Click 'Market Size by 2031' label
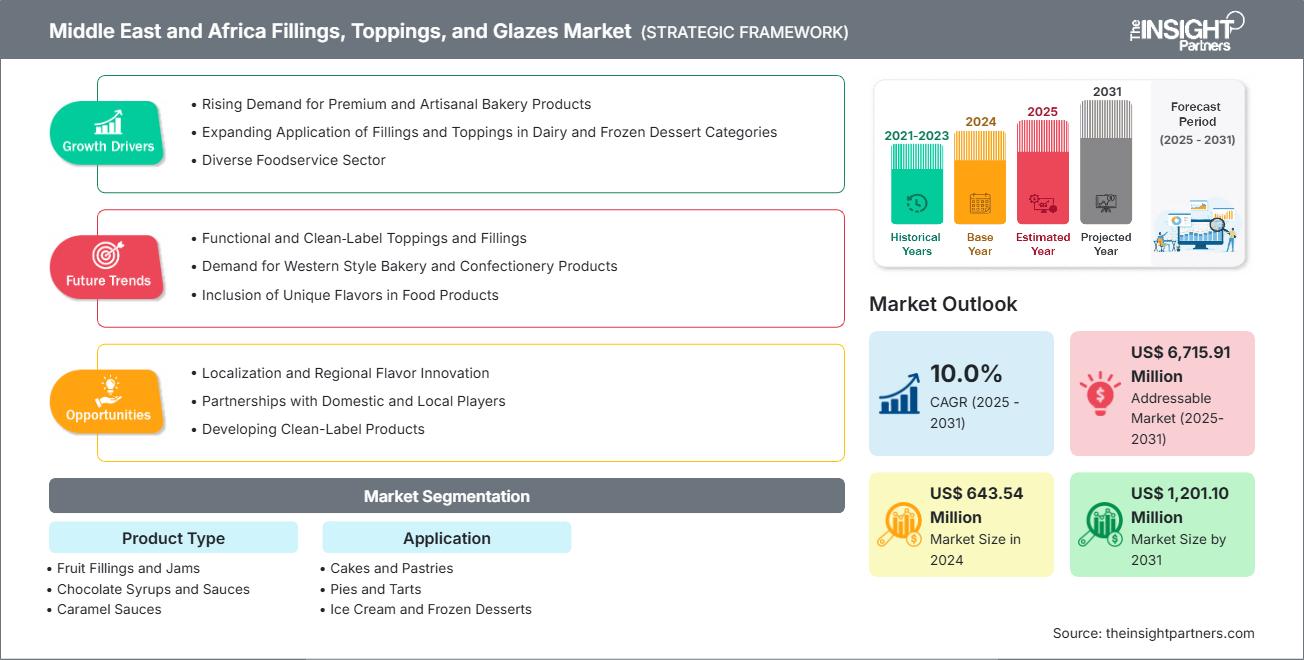 pyautogui.click(x=1178, y=549)
